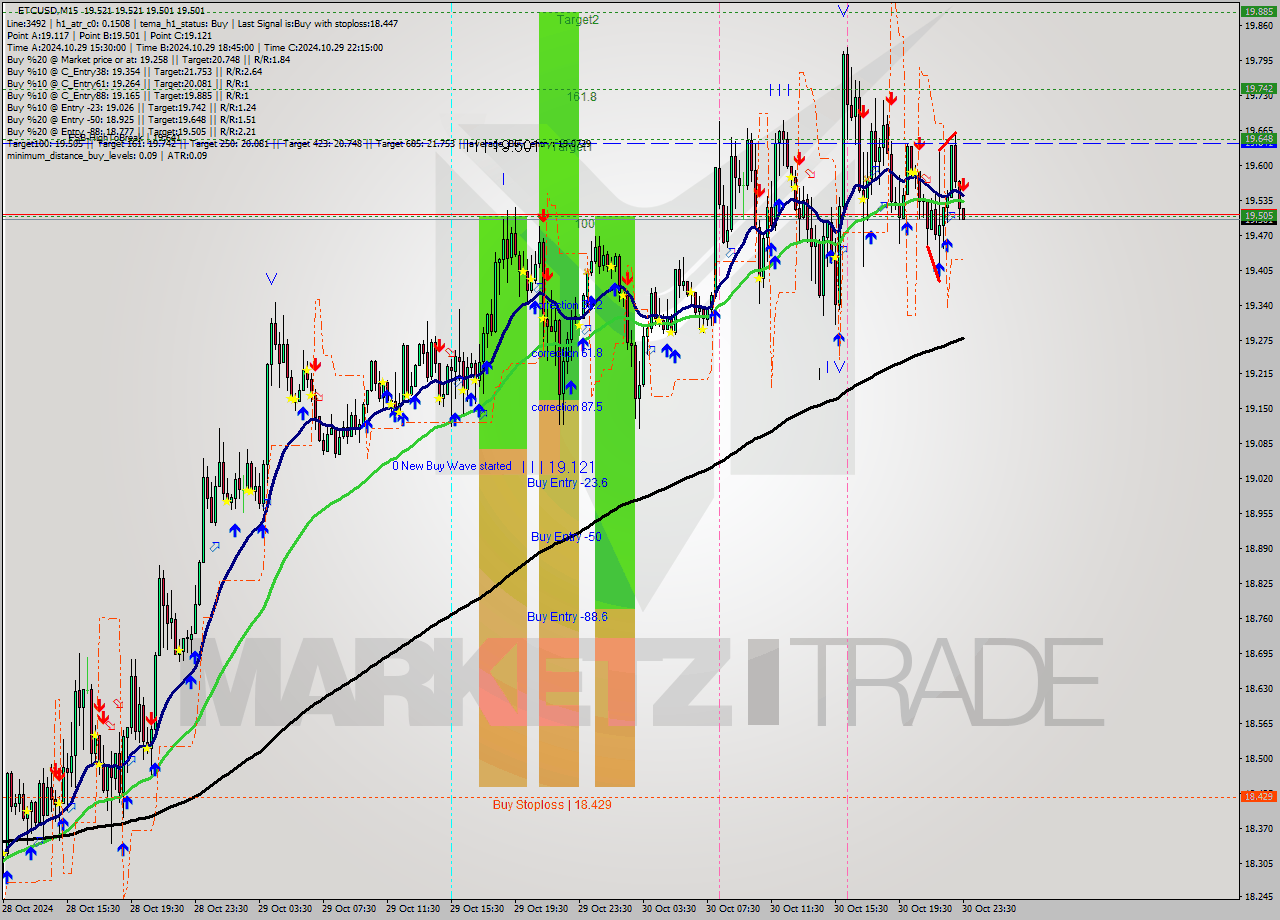Screen dimensions: 1280x920
Task: Click the 'correction 87.5' label
Action: [x=567, y=407]
